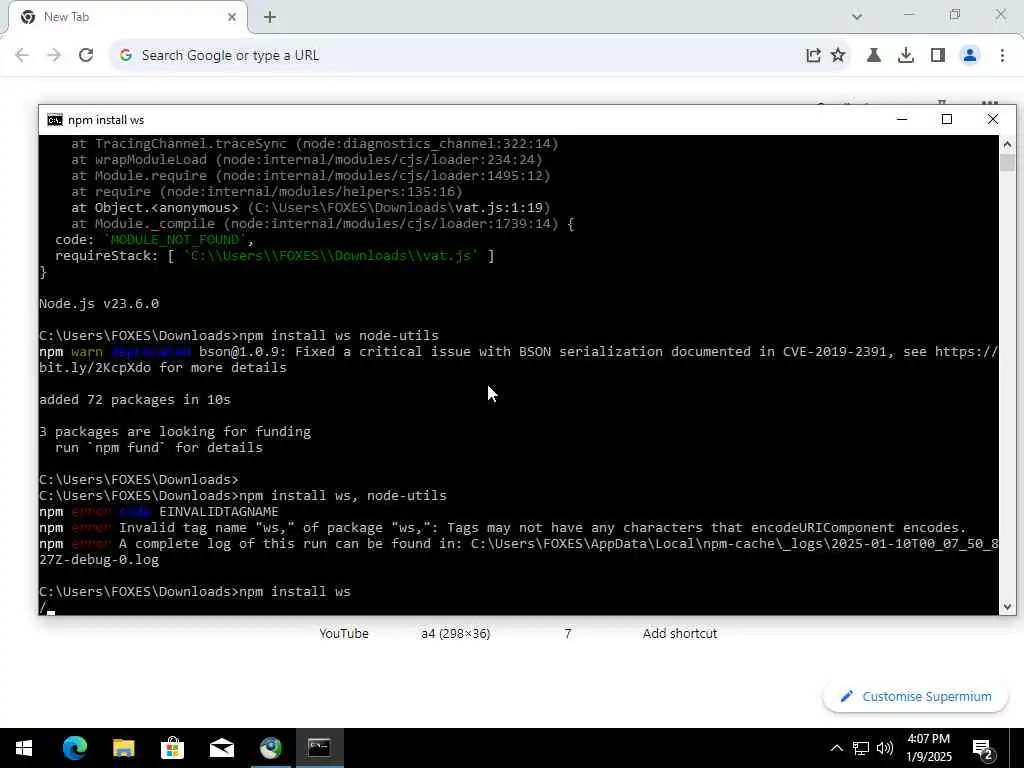
Task: Open Mail app from taskbar
Action: 221,748
